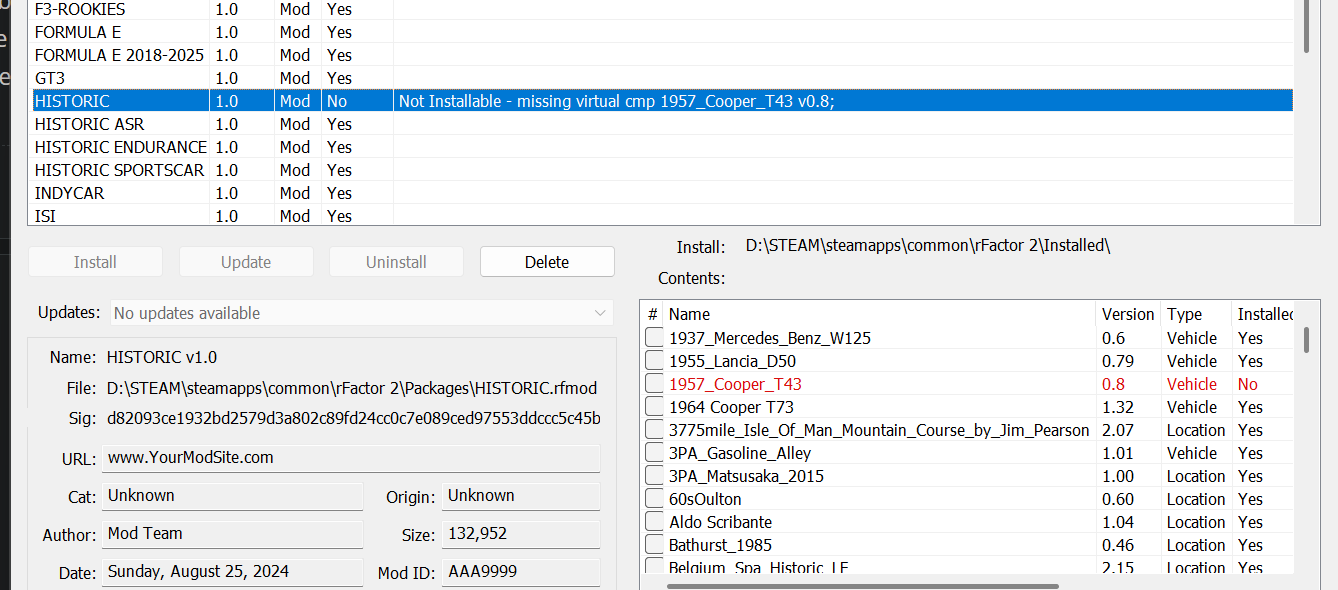
Task: Click Aldo Scribante entry name
Action: coord(720,522)
